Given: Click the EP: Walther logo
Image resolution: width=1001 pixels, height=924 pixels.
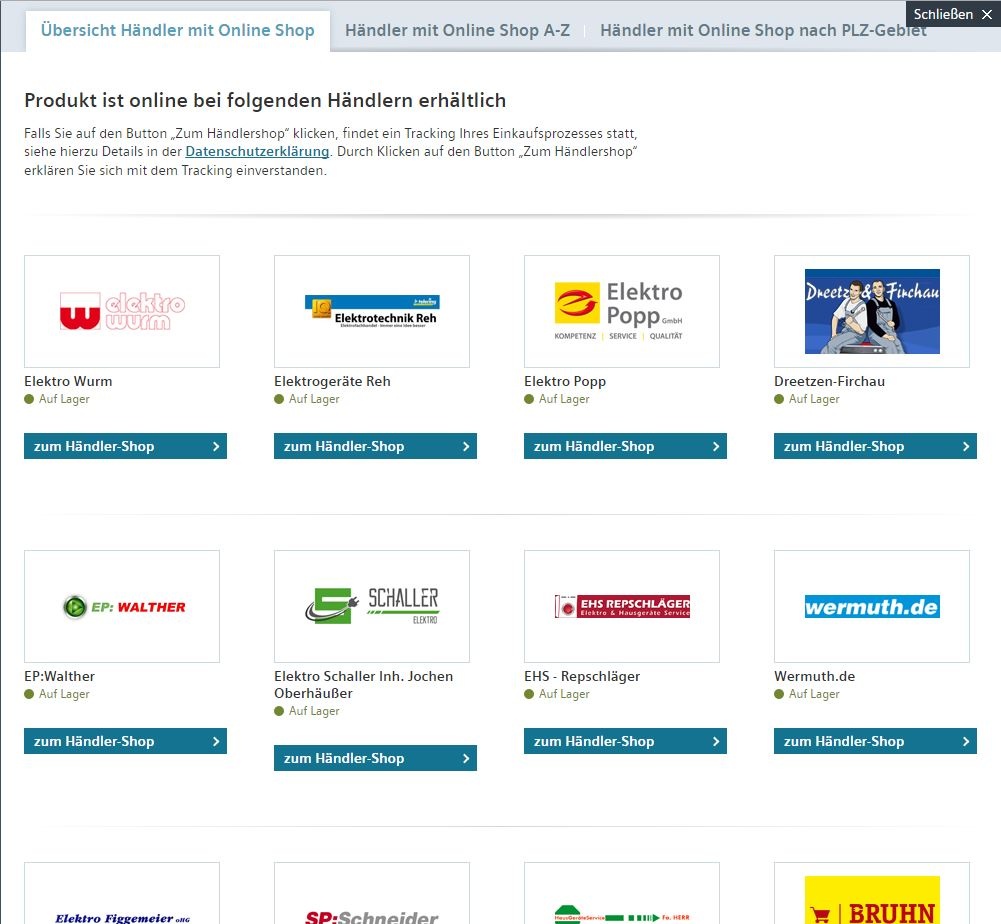Looking at the screenshot, I should (x=123, y=607).
